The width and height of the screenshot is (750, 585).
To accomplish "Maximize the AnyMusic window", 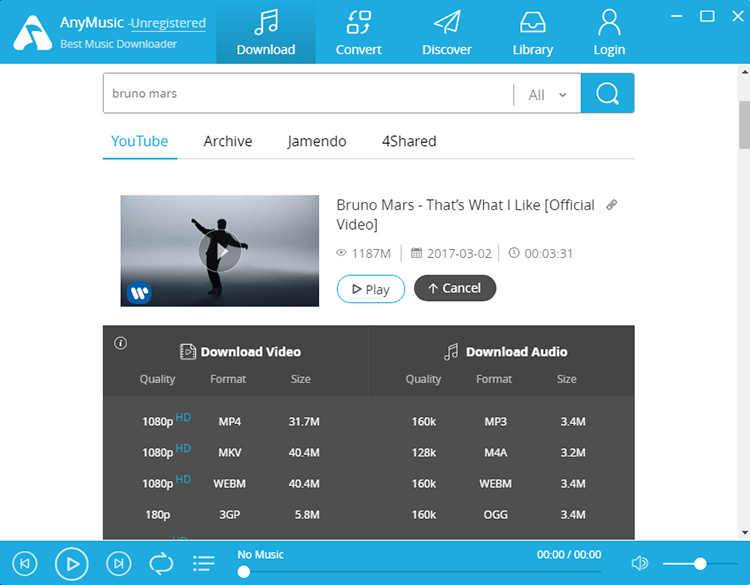I will (707, 16).
